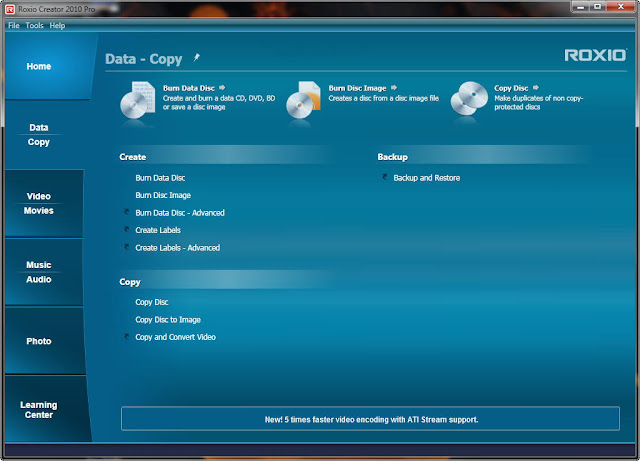Click shortcut icon beside Create Labels
640x461 pixels.
127,229
